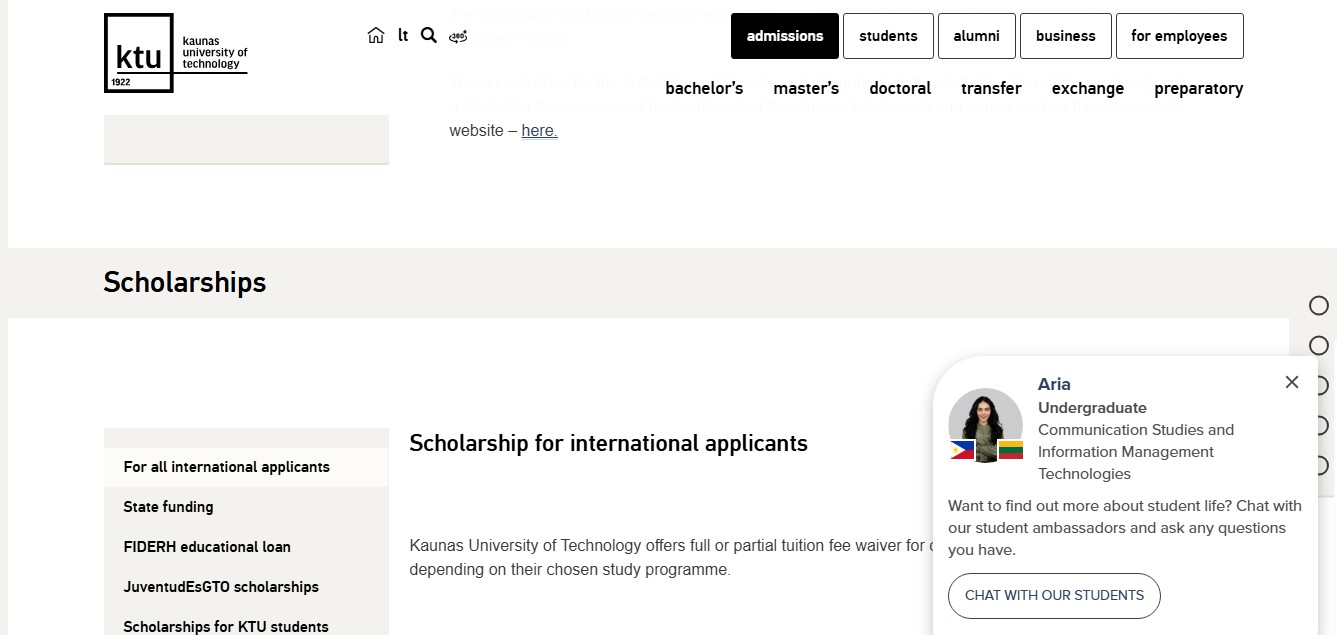The width and height of the screenshot is (1337, 635).
Task: Open the students tab
Action: (x=888, y=36)
